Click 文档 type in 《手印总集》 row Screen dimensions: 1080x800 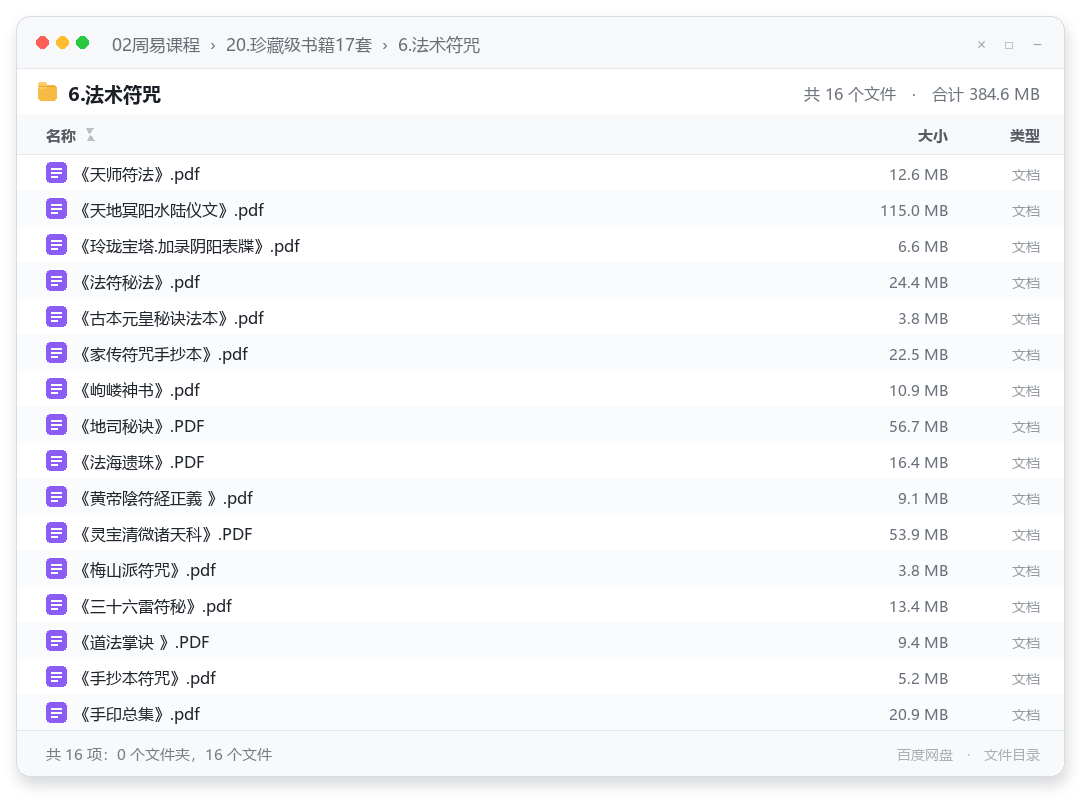pos(1026,715)
